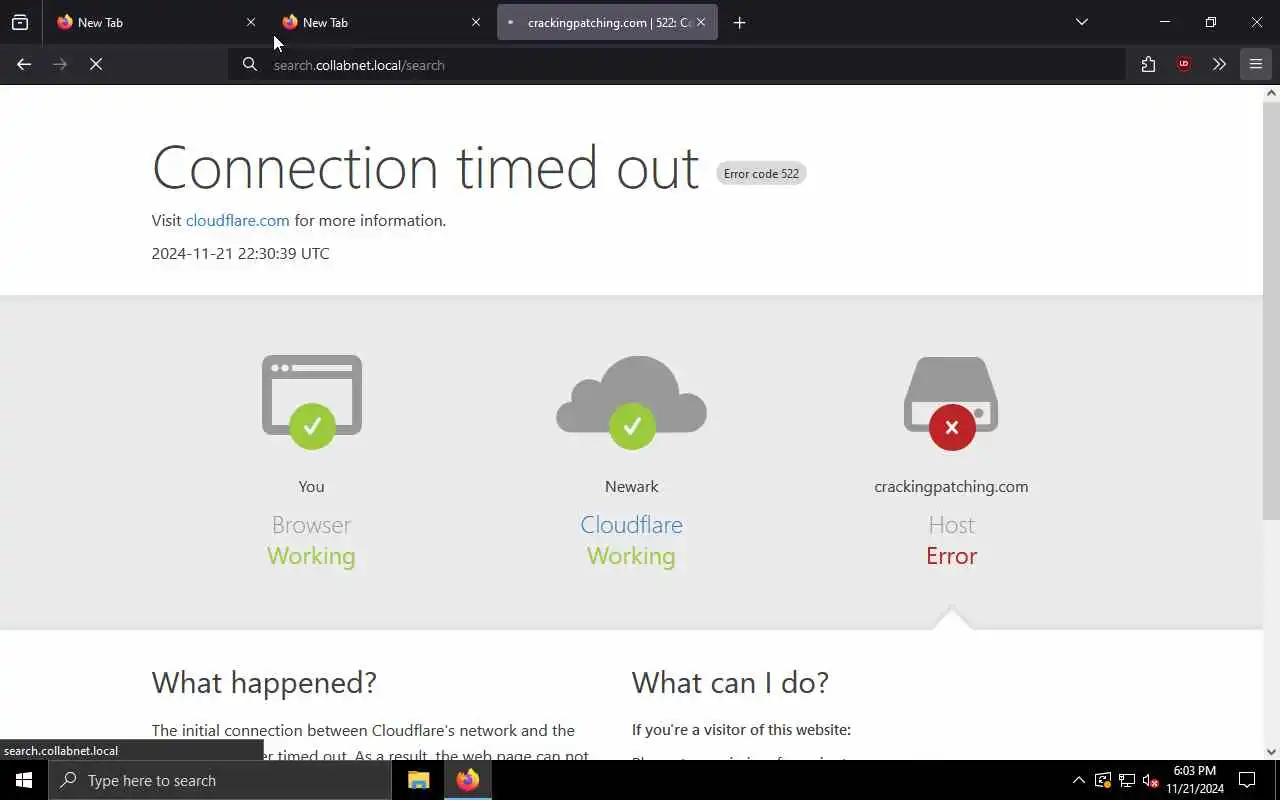1280x800 pixels.
Task: Click the host server icon with red X
Action: (x=951, y=402)
